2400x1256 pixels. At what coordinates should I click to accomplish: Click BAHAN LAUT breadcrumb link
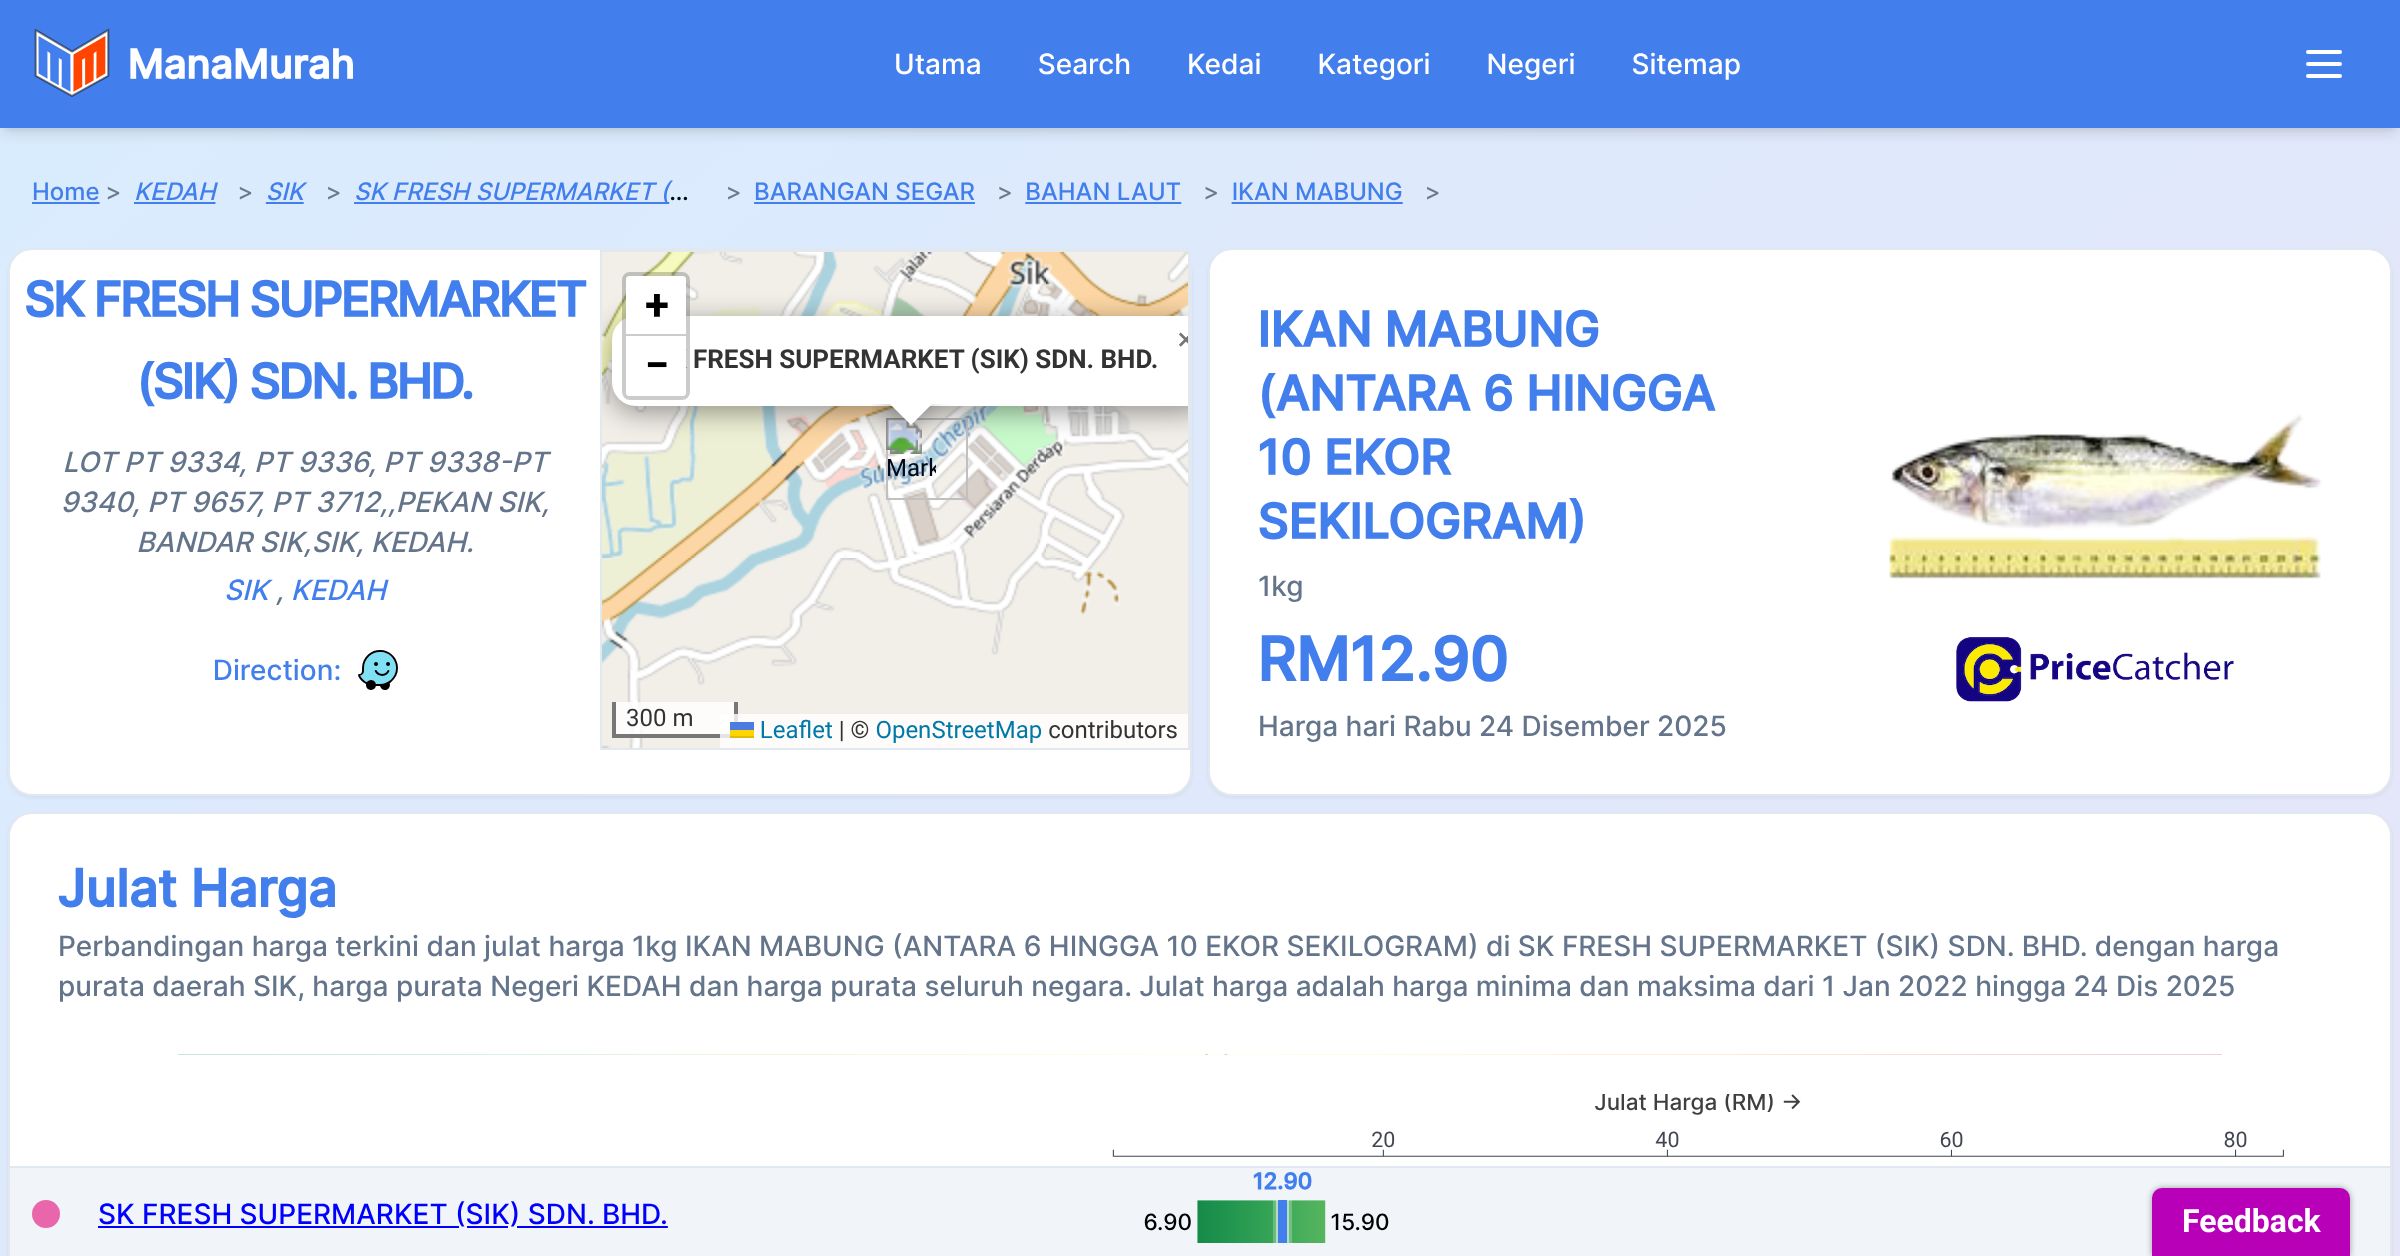coord(1102,191)
